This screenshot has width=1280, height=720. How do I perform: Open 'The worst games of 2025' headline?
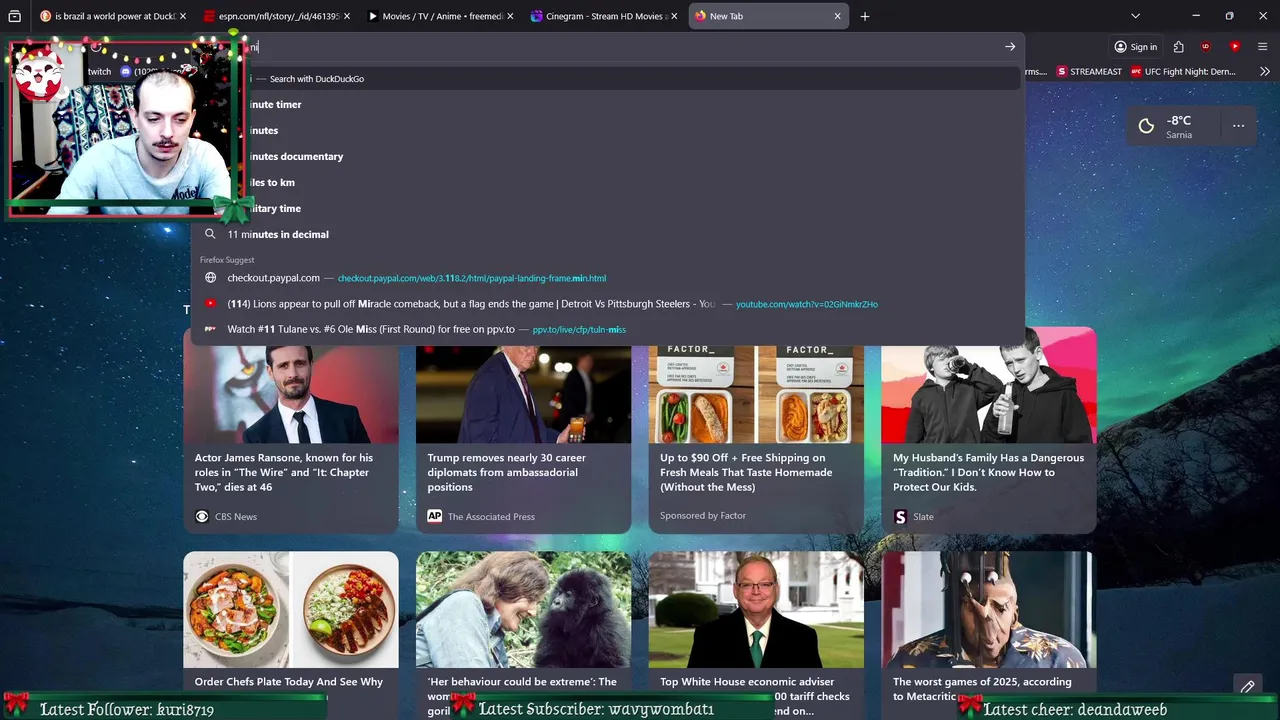(x=982, y=689)
